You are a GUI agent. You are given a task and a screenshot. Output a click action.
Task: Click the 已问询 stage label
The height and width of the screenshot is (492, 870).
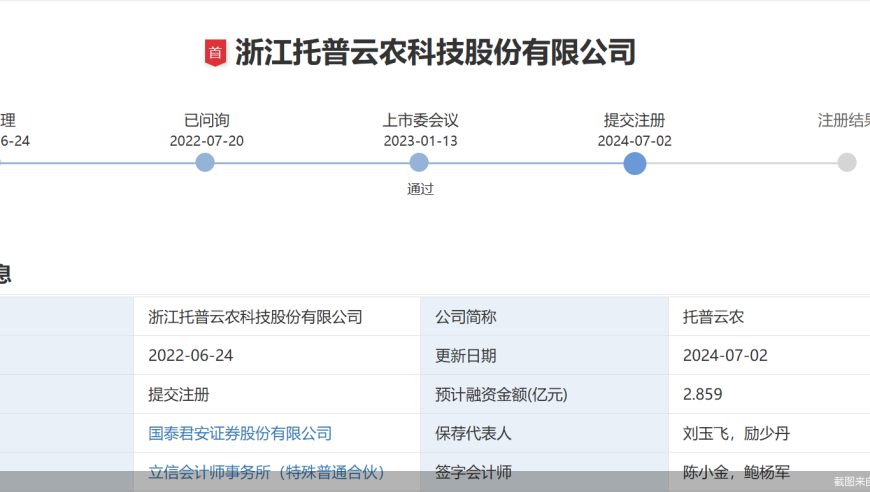(x=206, y=120)
